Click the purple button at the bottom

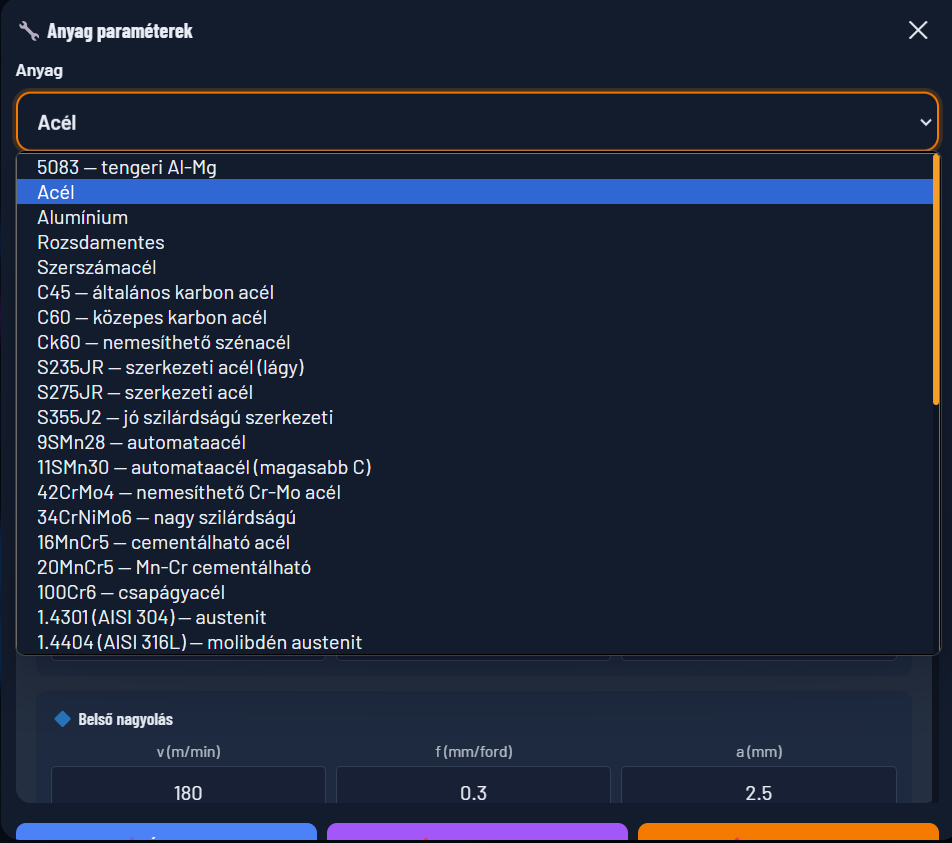coord(477,832)
